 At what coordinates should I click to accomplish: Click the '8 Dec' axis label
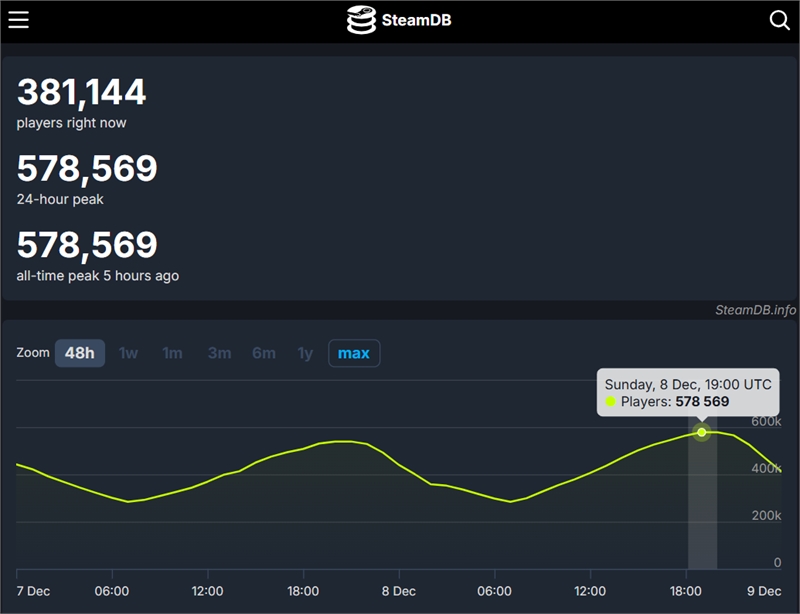tap(398, 591)
